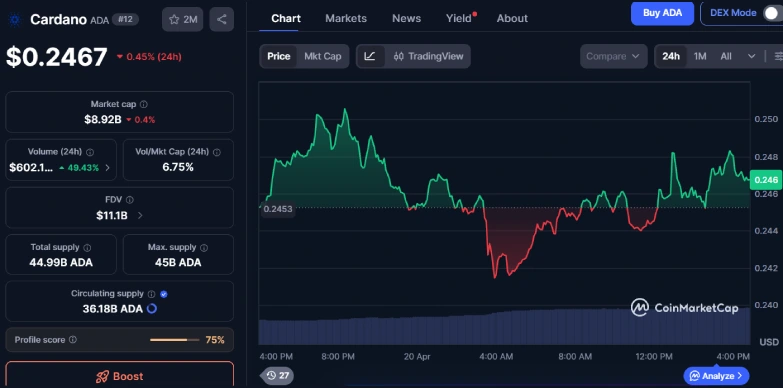783x388 pixels.
Task: Switch to the News tab
Action: [x=406, y=18]
